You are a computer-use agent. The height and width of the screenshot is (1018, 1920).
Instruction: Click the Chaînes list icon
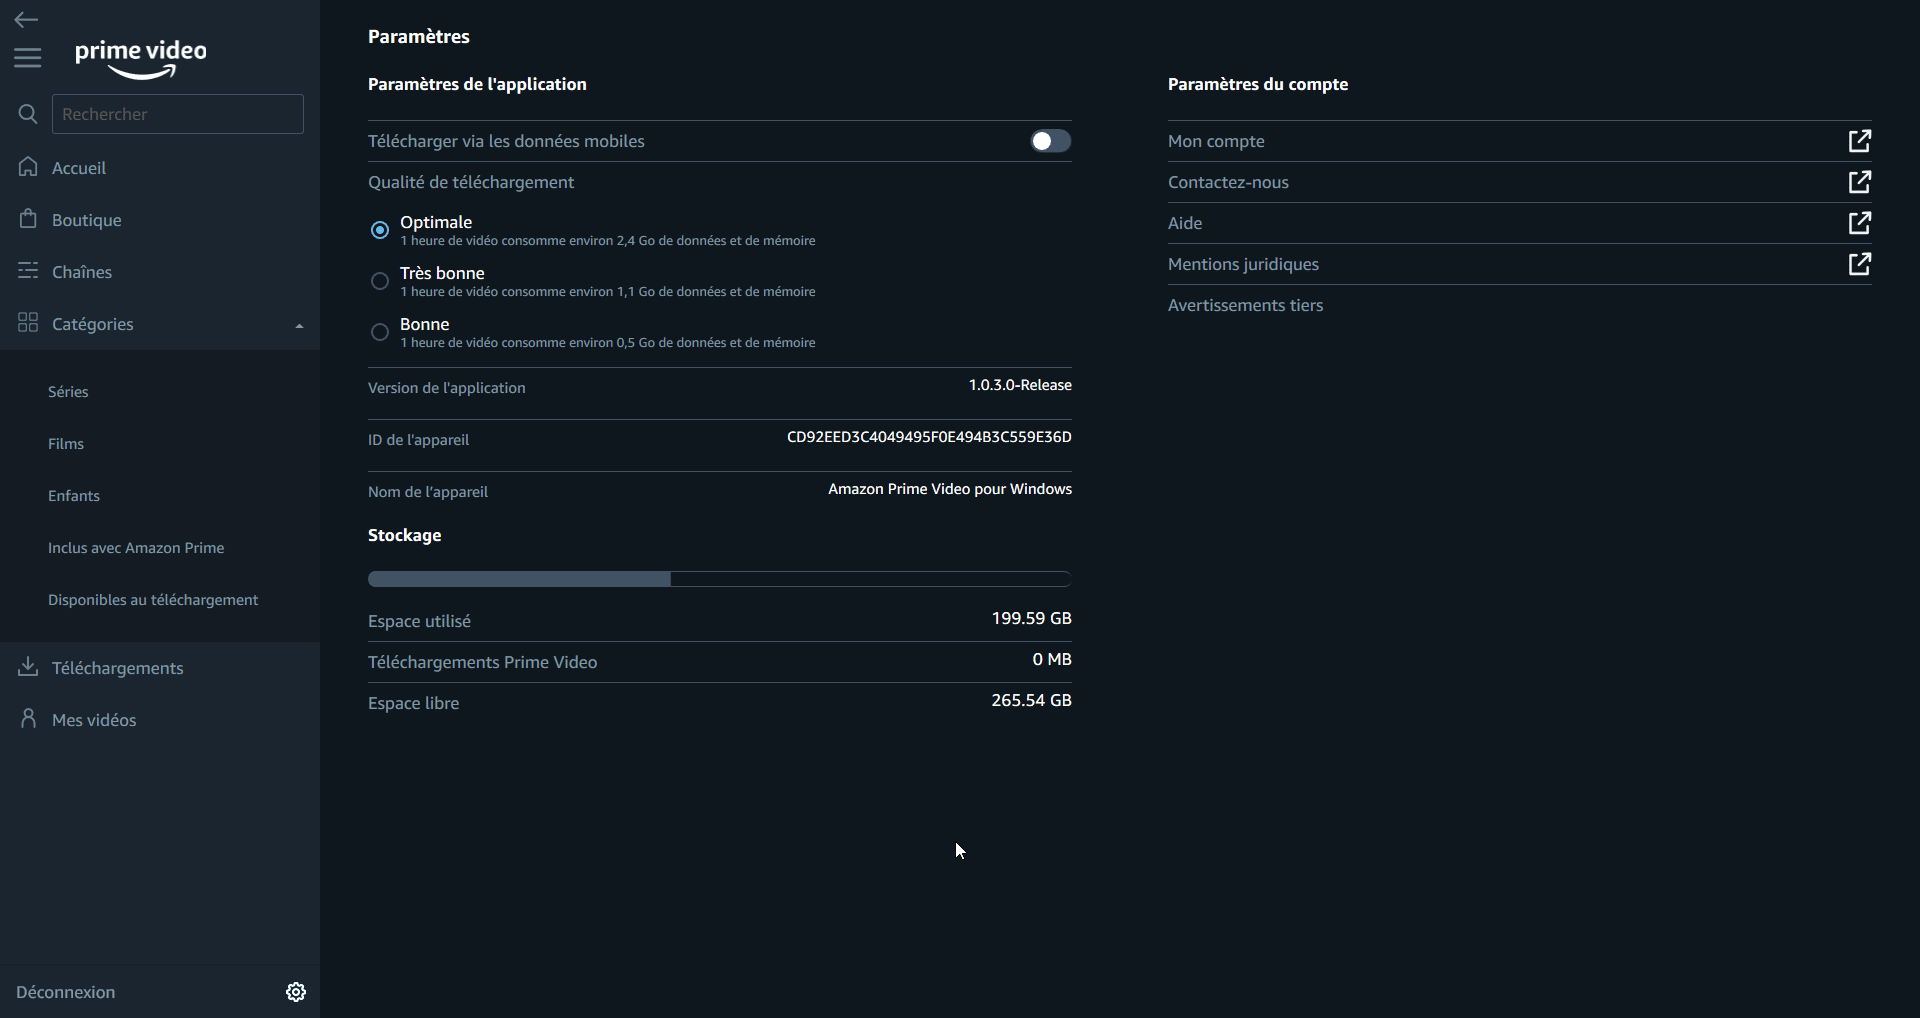click(28, 271)
